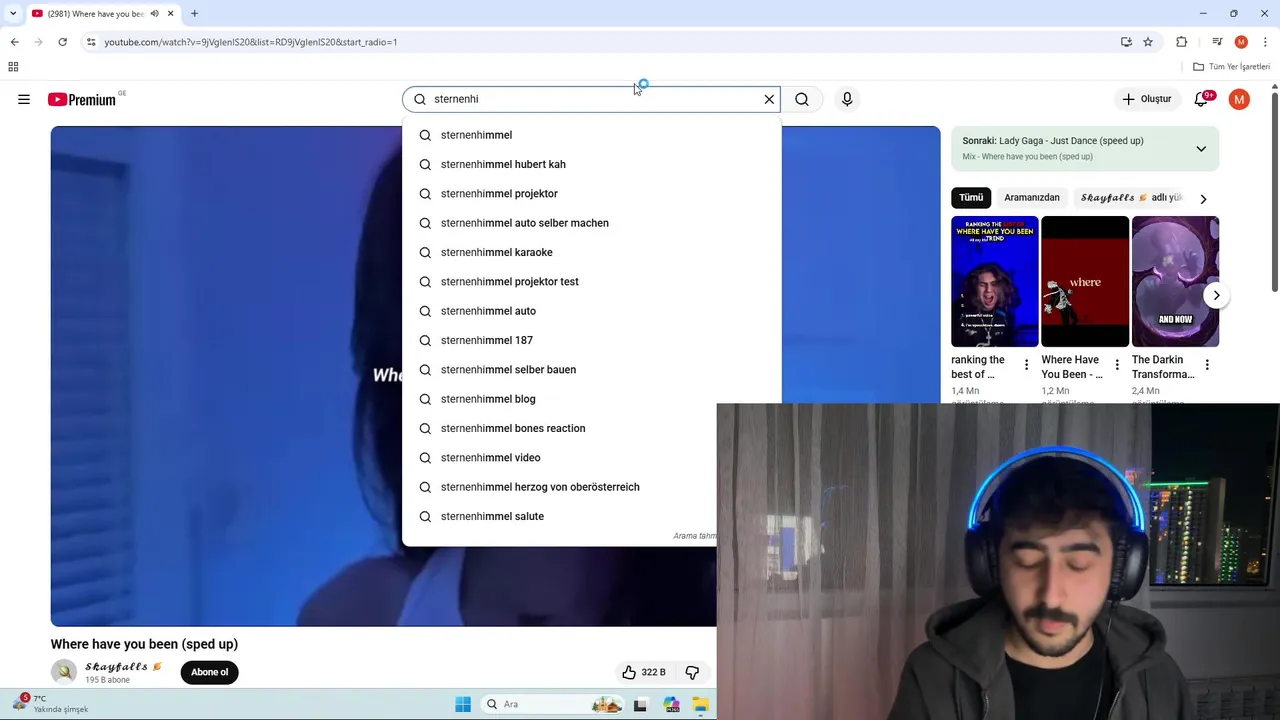
Task: Open 'Where Have You Been' short thumbnail
Action: click(x=1085, y=282)
